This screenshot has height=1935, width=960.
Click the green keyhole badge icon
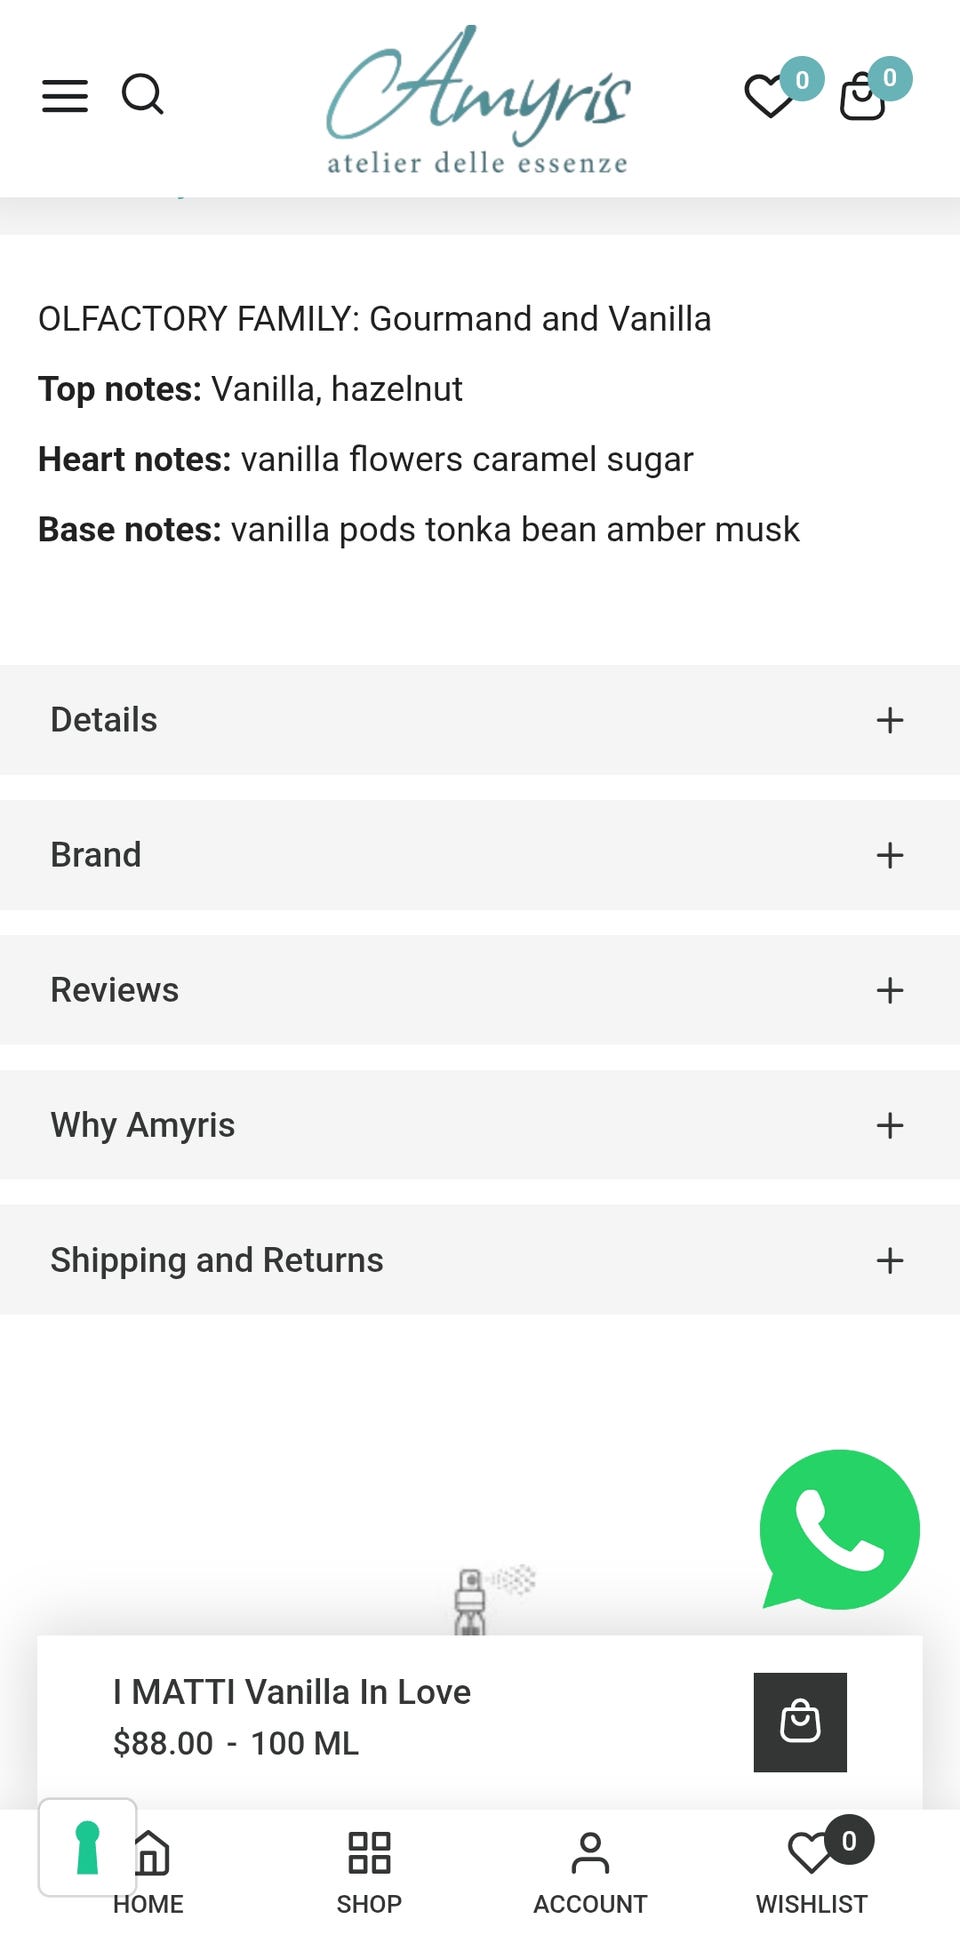[x=88, y=1847]
